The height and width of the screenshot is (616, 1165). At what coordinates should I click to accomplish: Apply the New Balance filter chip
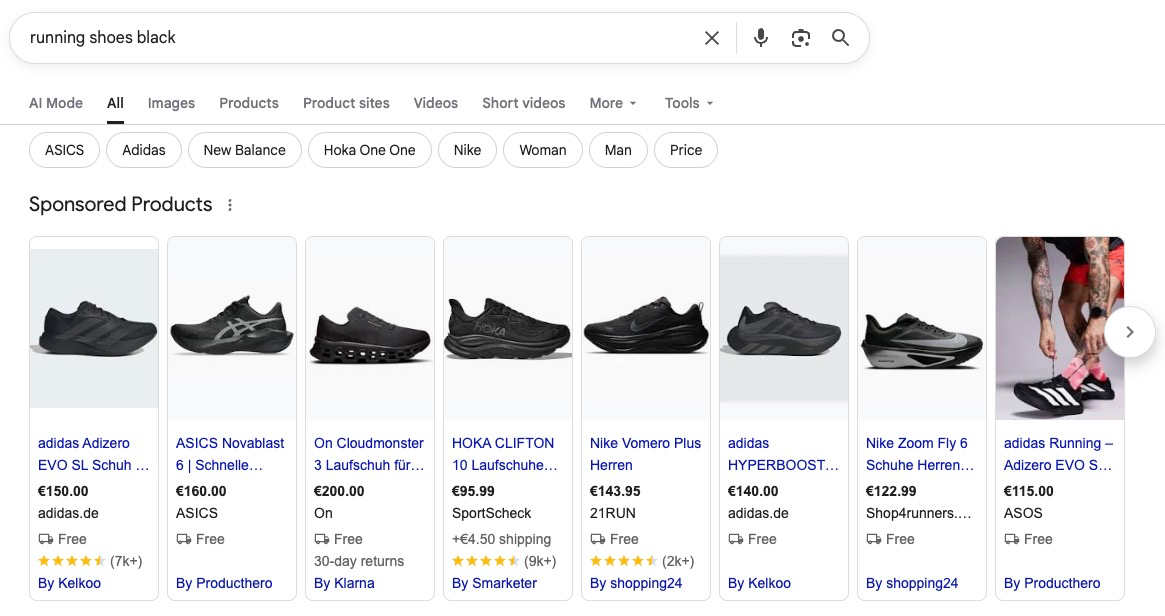pyautogui.click(x=244, y=150)
